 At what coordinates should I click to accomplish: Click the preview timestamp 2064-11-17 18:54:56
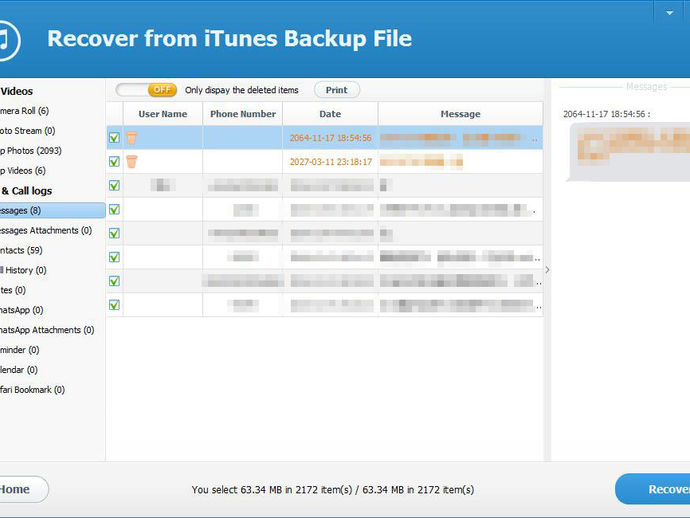click(x=606, y=114)
